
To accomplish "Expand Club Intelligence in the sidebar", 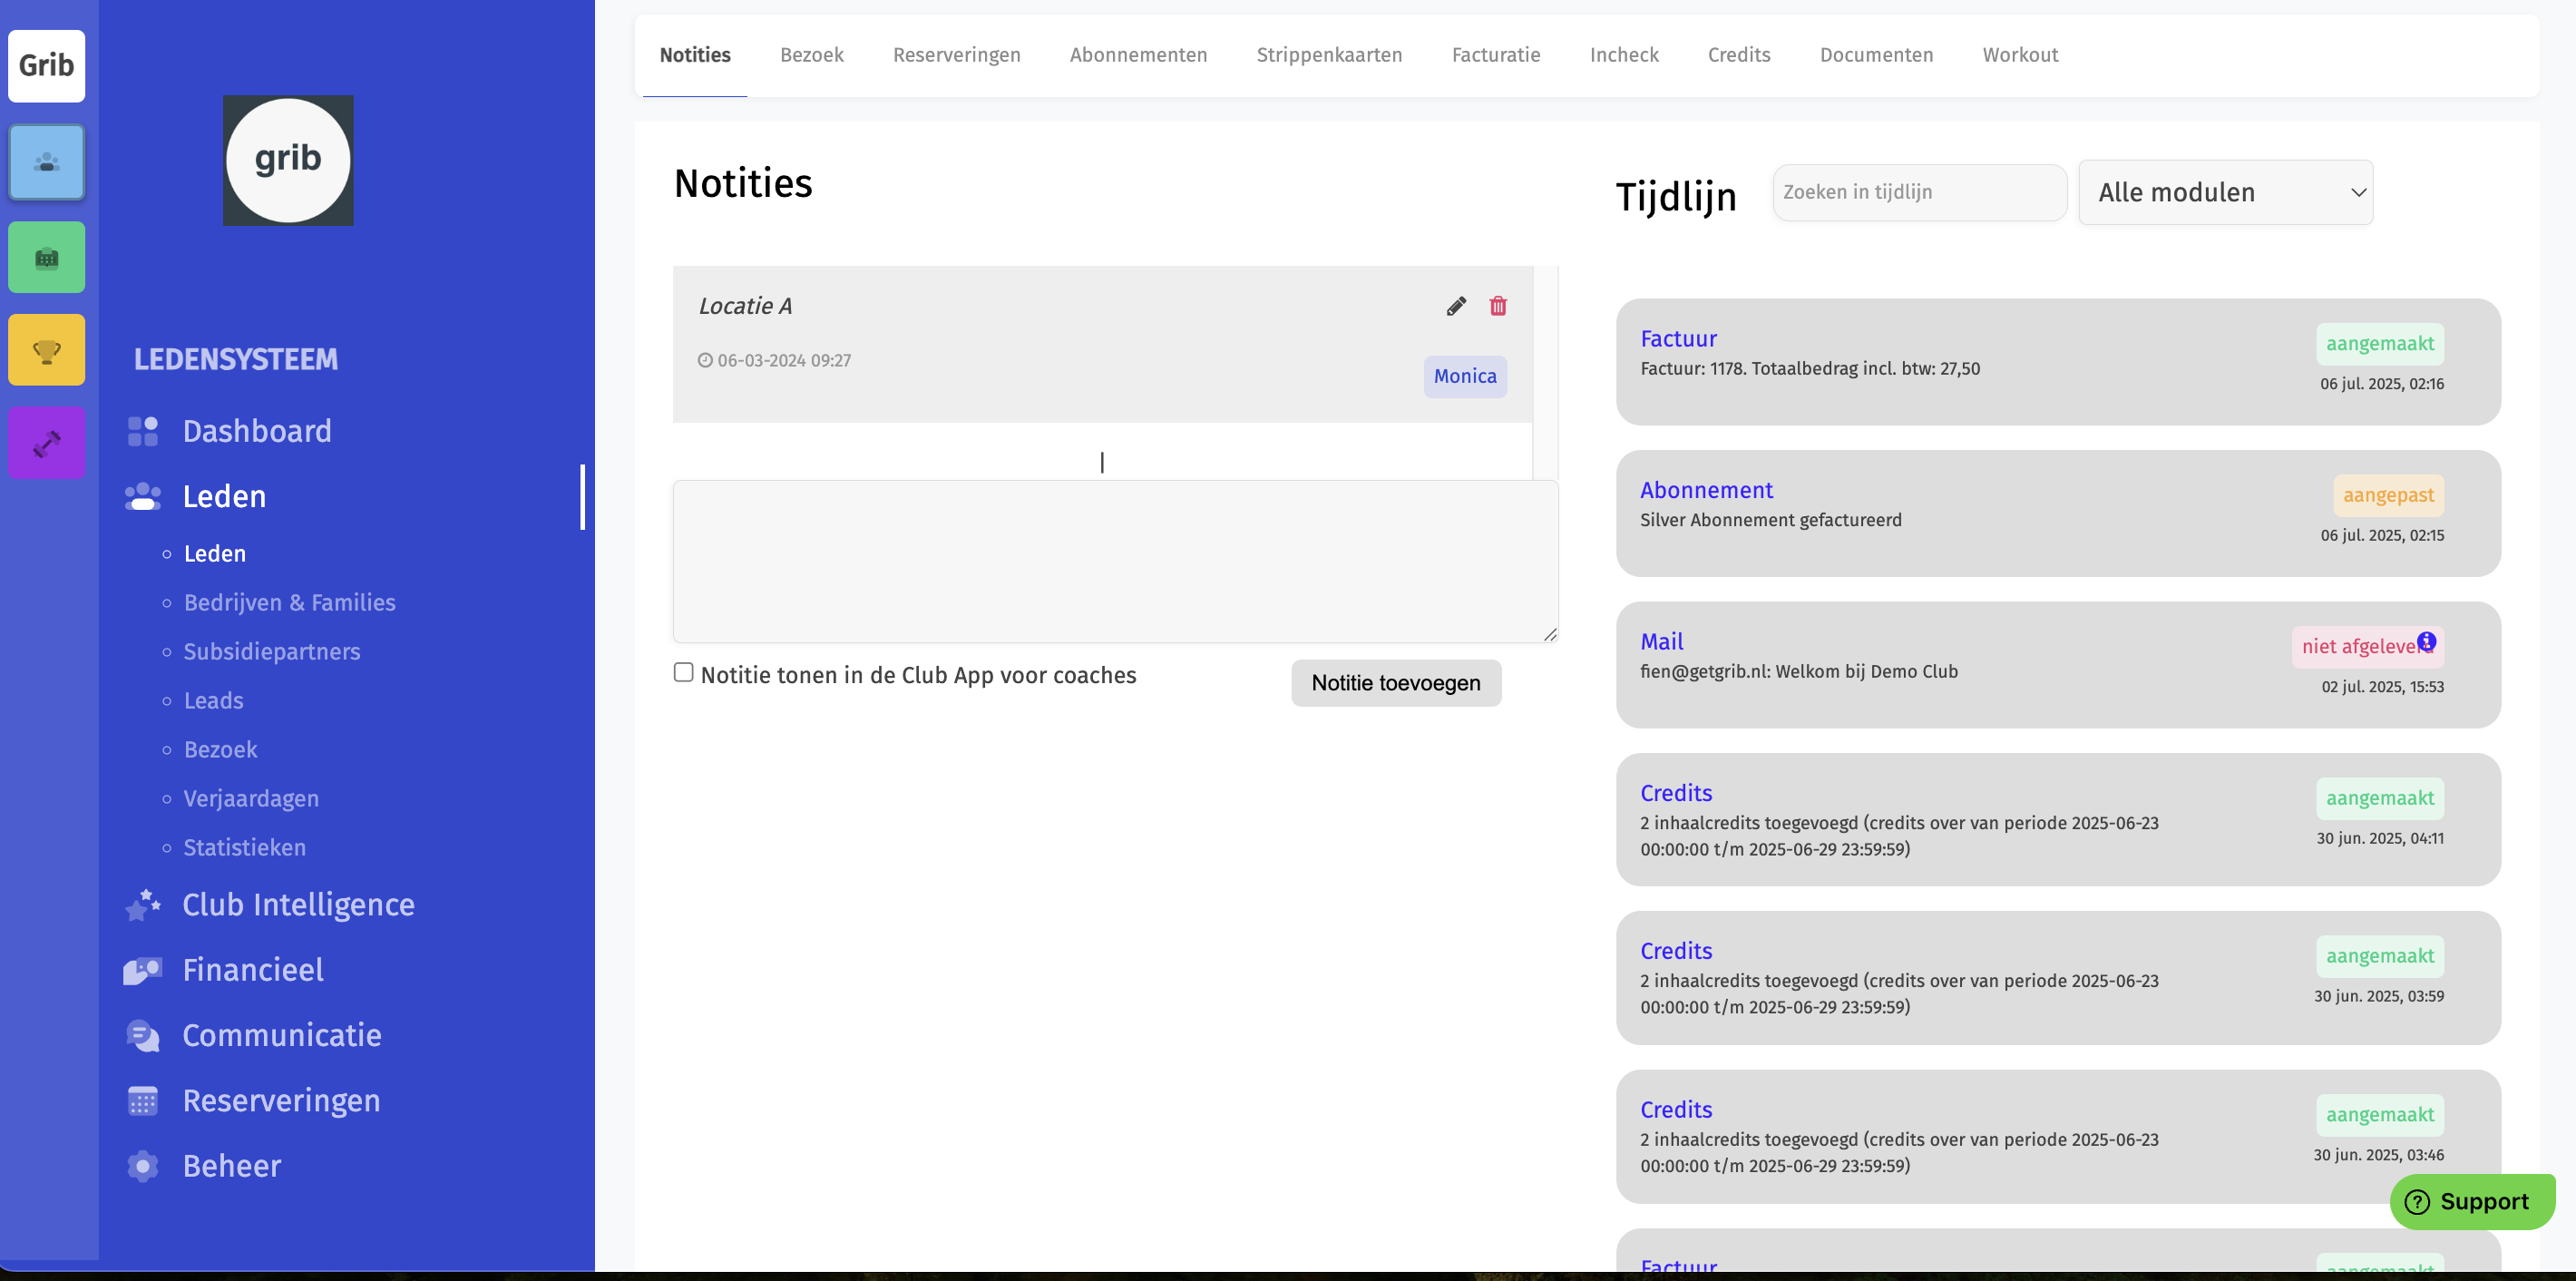I will coord(297,905).
